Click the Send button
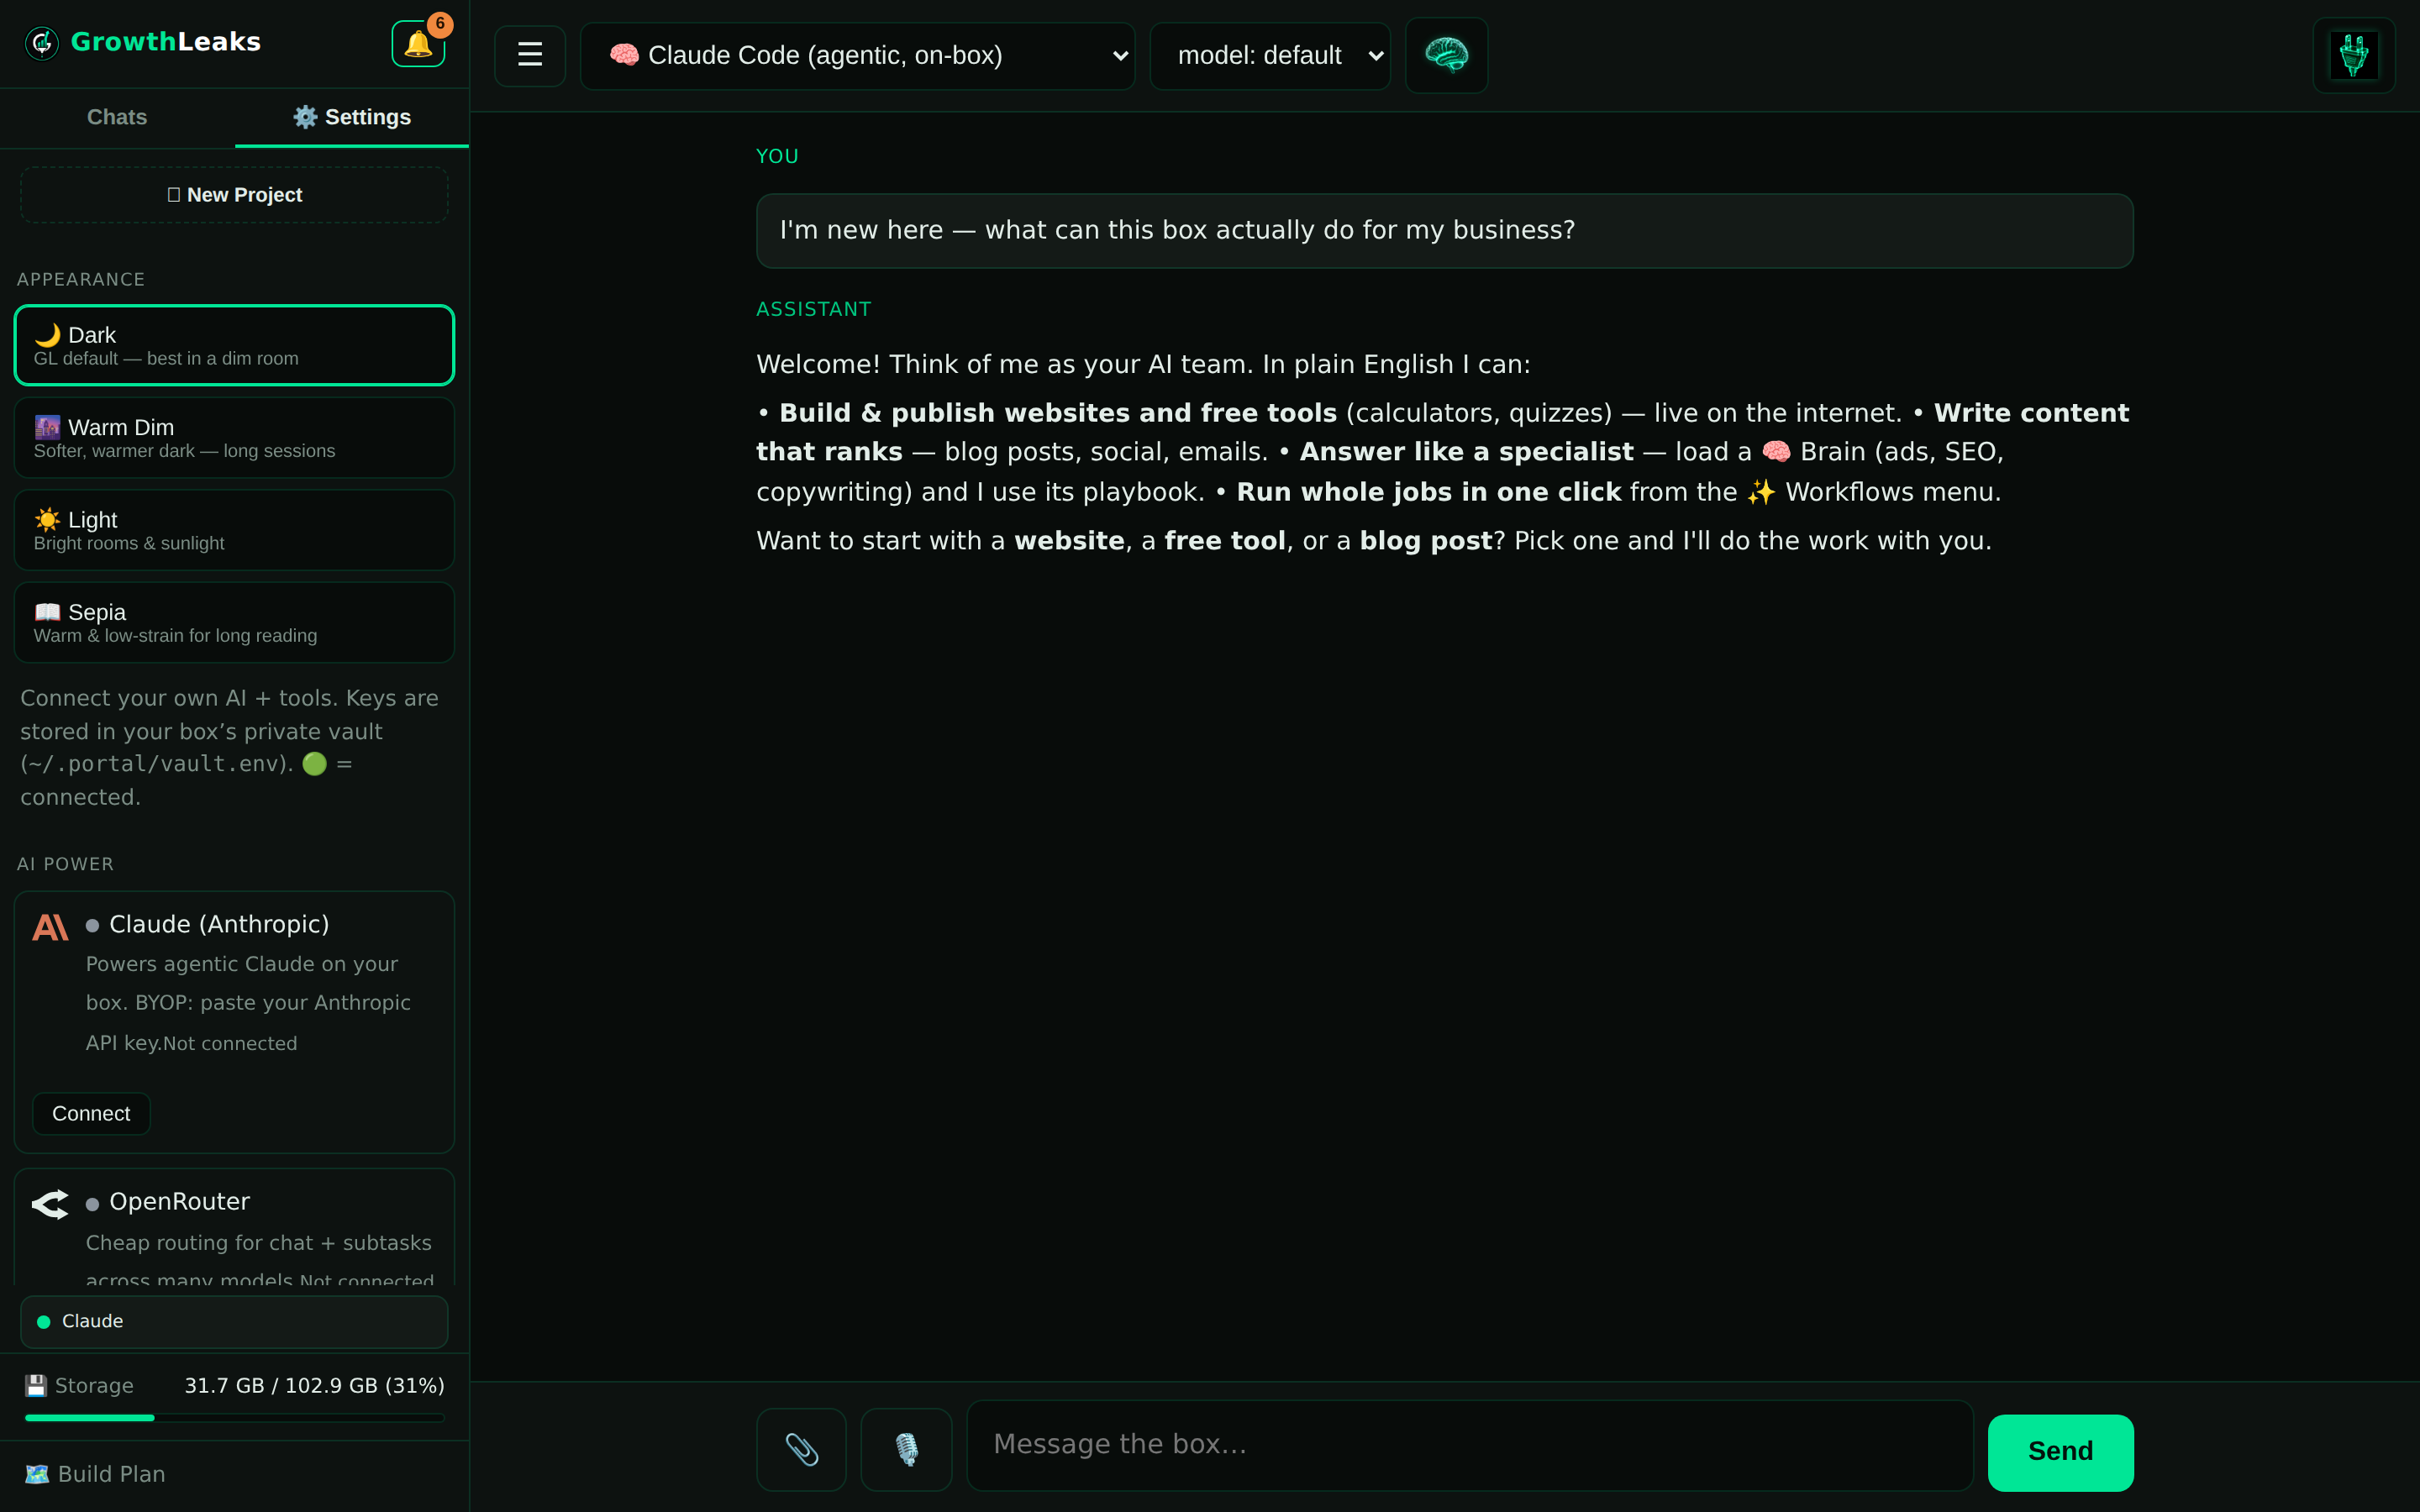The width and height of the screenshot is (2420, 1512). click(x=2060, y=1452)
